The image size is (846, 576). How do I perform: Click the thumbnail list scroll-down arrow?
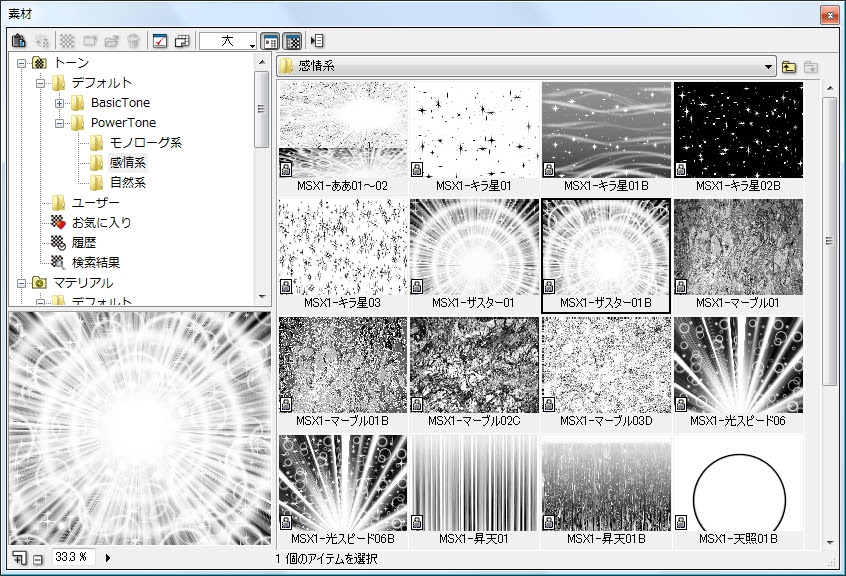(829, 542)
